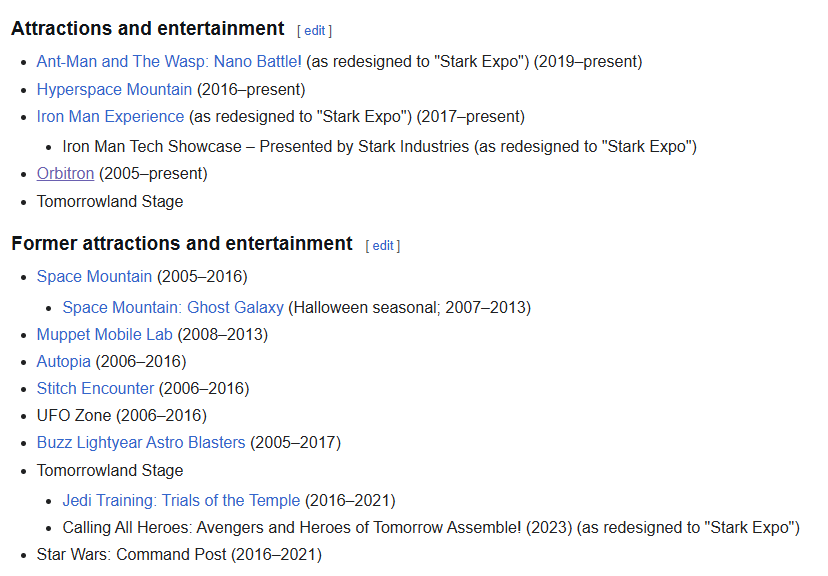This screenshot has height=576, width=828.
Task: Click the "Former attractions and entertainment" heading
Action: pyautogui.click(x=182, y=243)
